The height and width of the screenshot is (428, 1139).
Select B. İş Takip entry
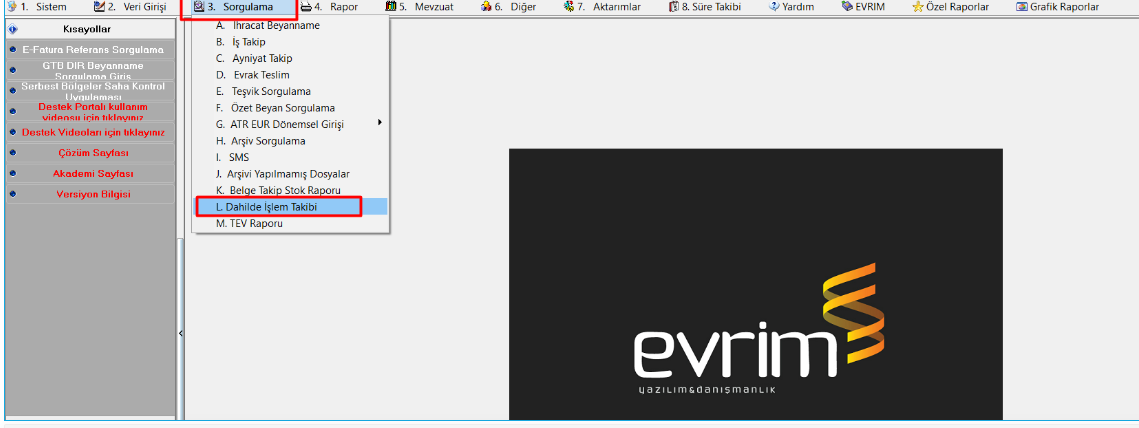pyautogui.click(x=291, y=42)
